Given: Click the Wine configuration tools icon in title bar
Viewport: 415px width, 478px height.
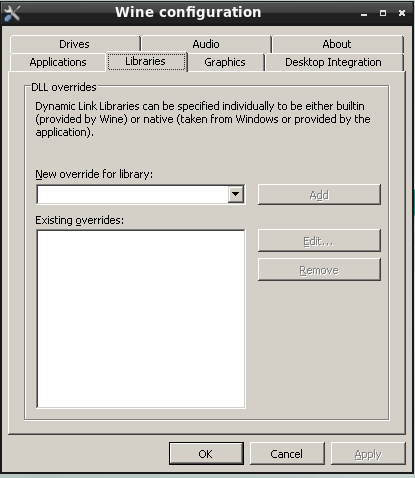Looking at the screenshot, I should click(x=12, y=13).
